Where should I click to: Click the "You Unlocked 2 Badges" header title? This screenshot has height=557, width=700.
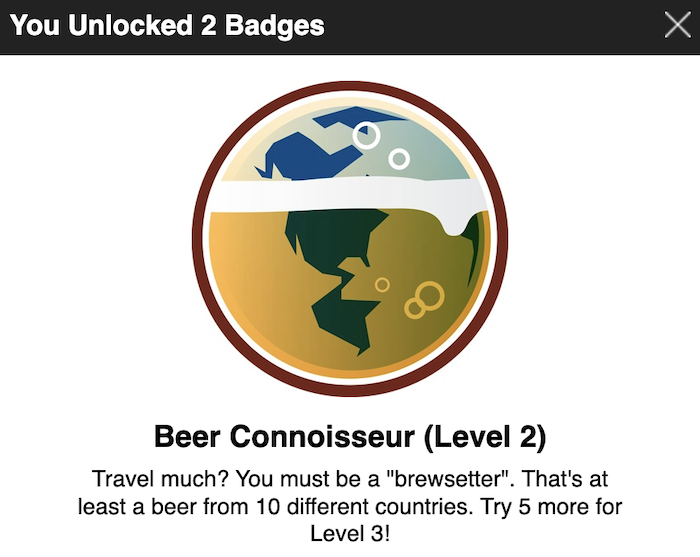(167, 26)
